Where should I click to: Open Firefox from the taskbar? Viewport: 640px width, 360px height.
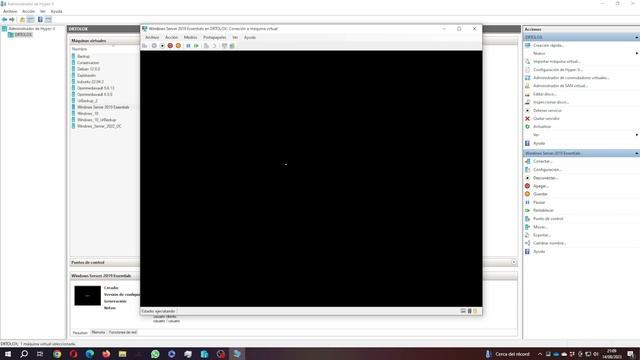(x=106, y=354)
